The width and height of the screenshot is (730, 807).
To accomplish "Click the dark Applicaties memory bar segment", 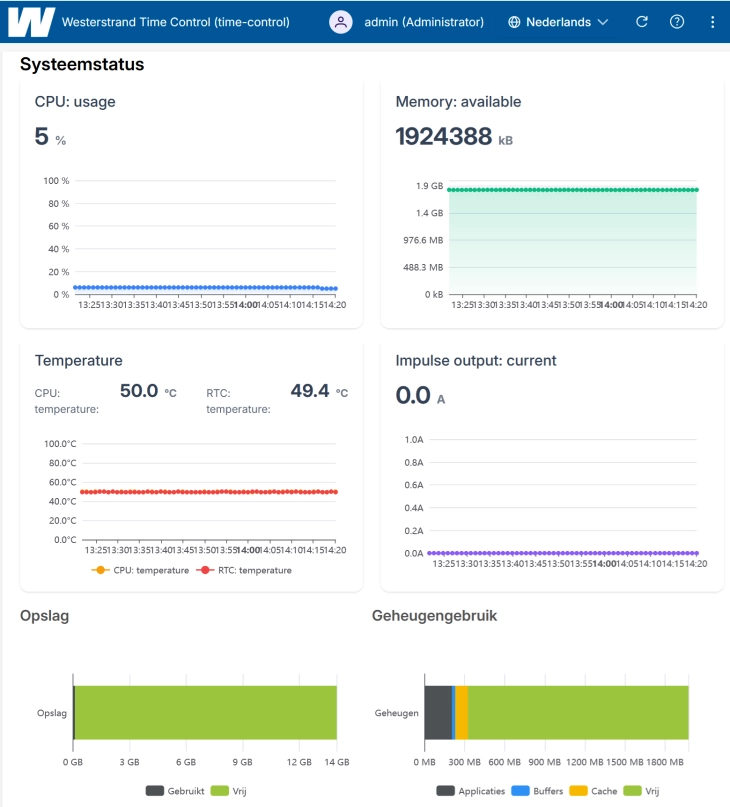I will [438, 712].
